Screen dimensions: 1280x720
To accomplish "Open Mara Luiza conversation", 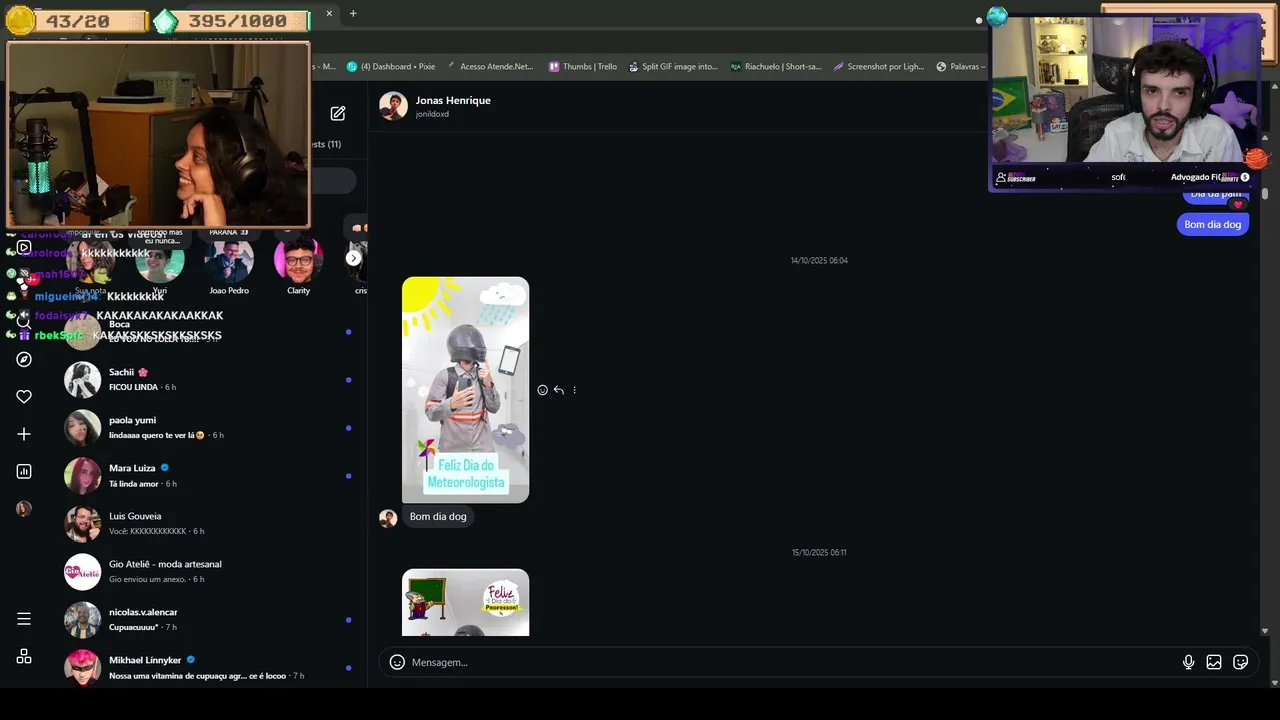I will (x=210, y=476).
